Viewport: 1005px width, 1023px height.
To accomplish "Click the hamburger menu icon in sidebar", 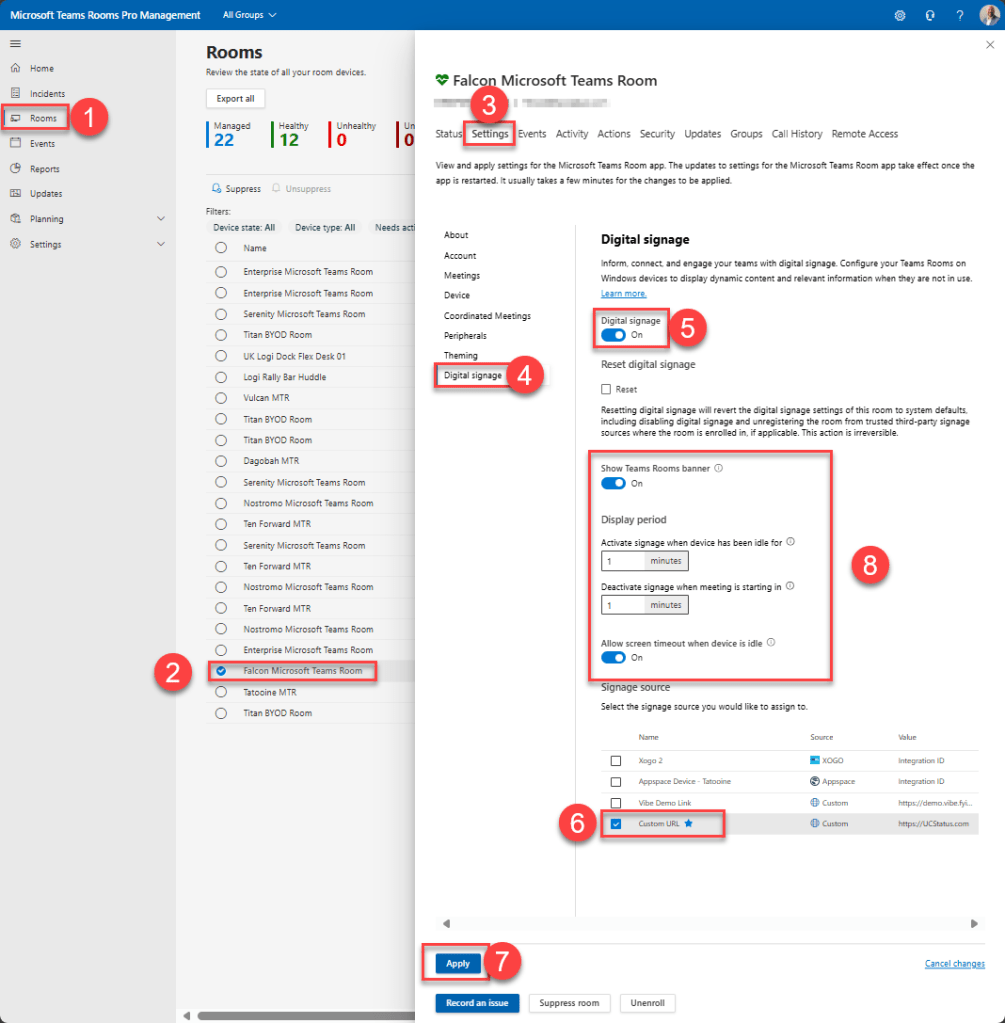I will point(15,44).
